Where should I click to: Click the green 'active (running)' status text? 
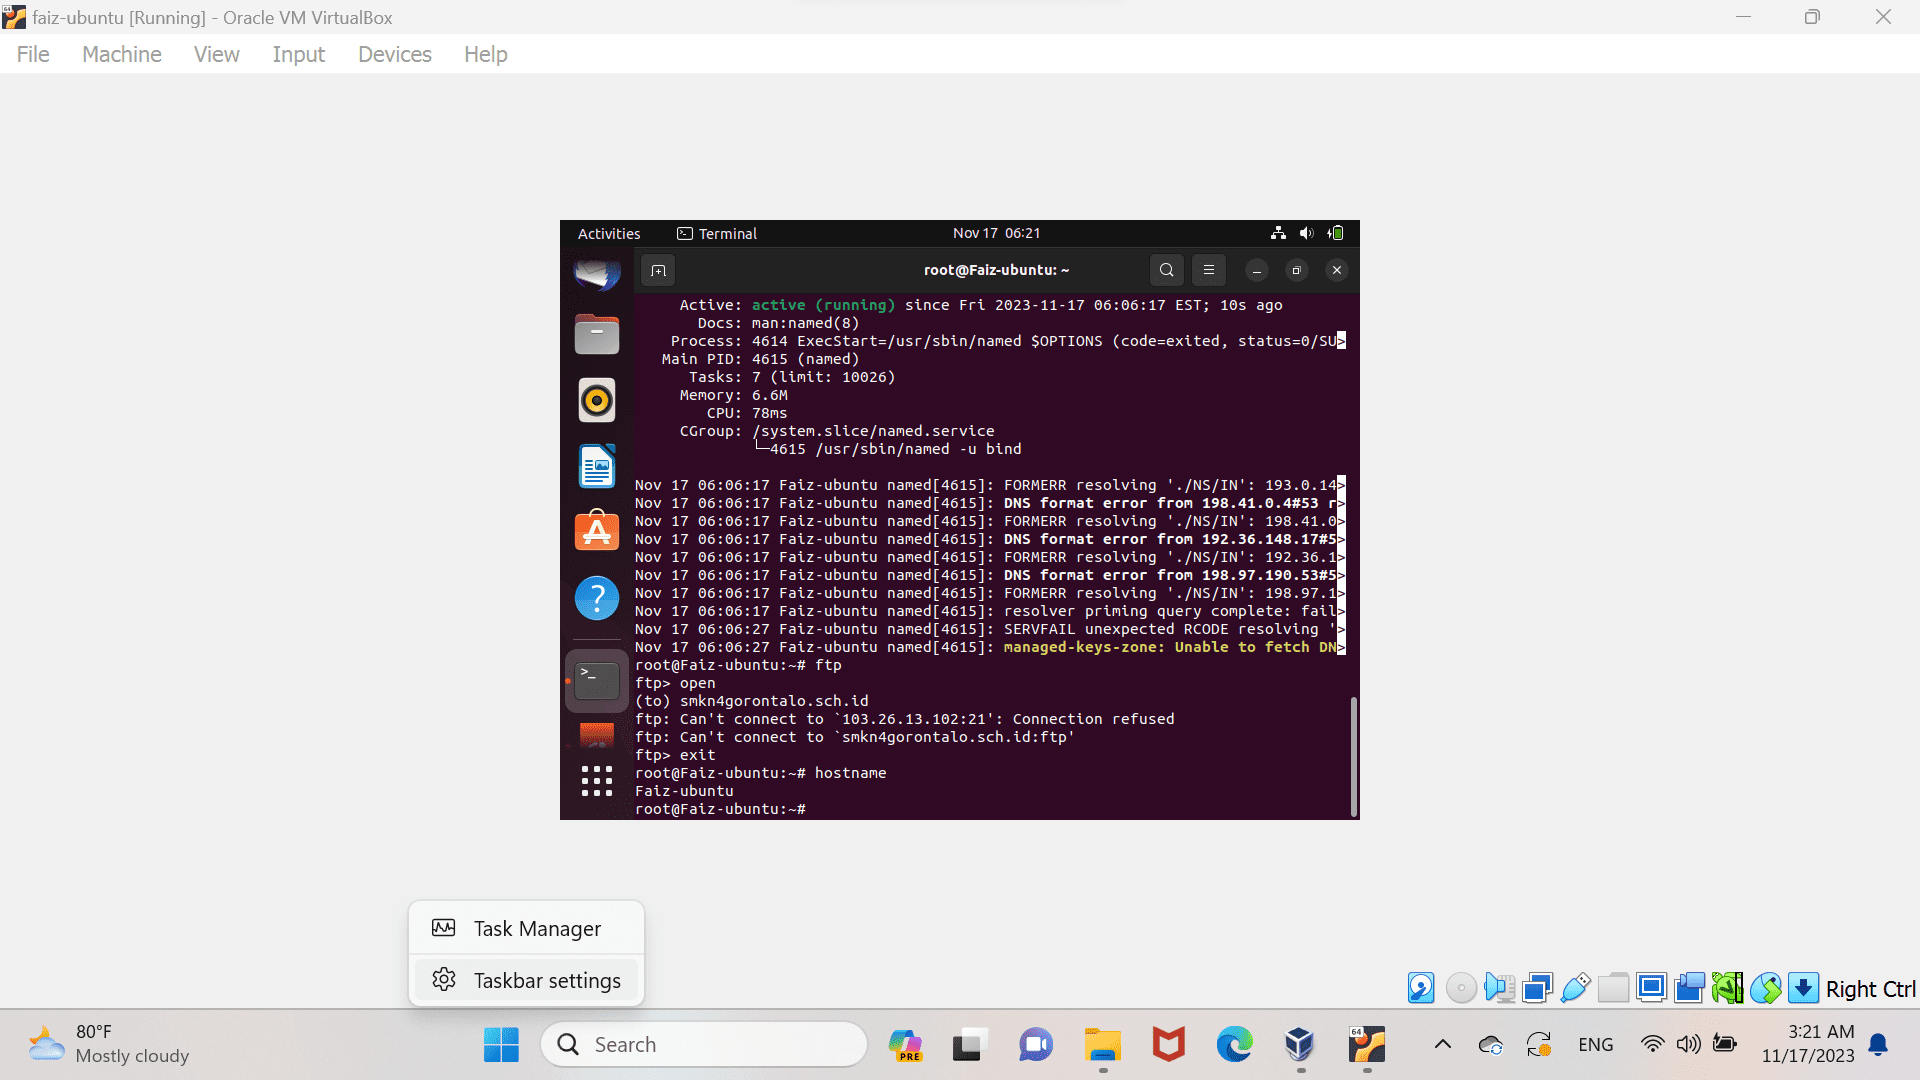pyautogui.click(x=823, y=305)
